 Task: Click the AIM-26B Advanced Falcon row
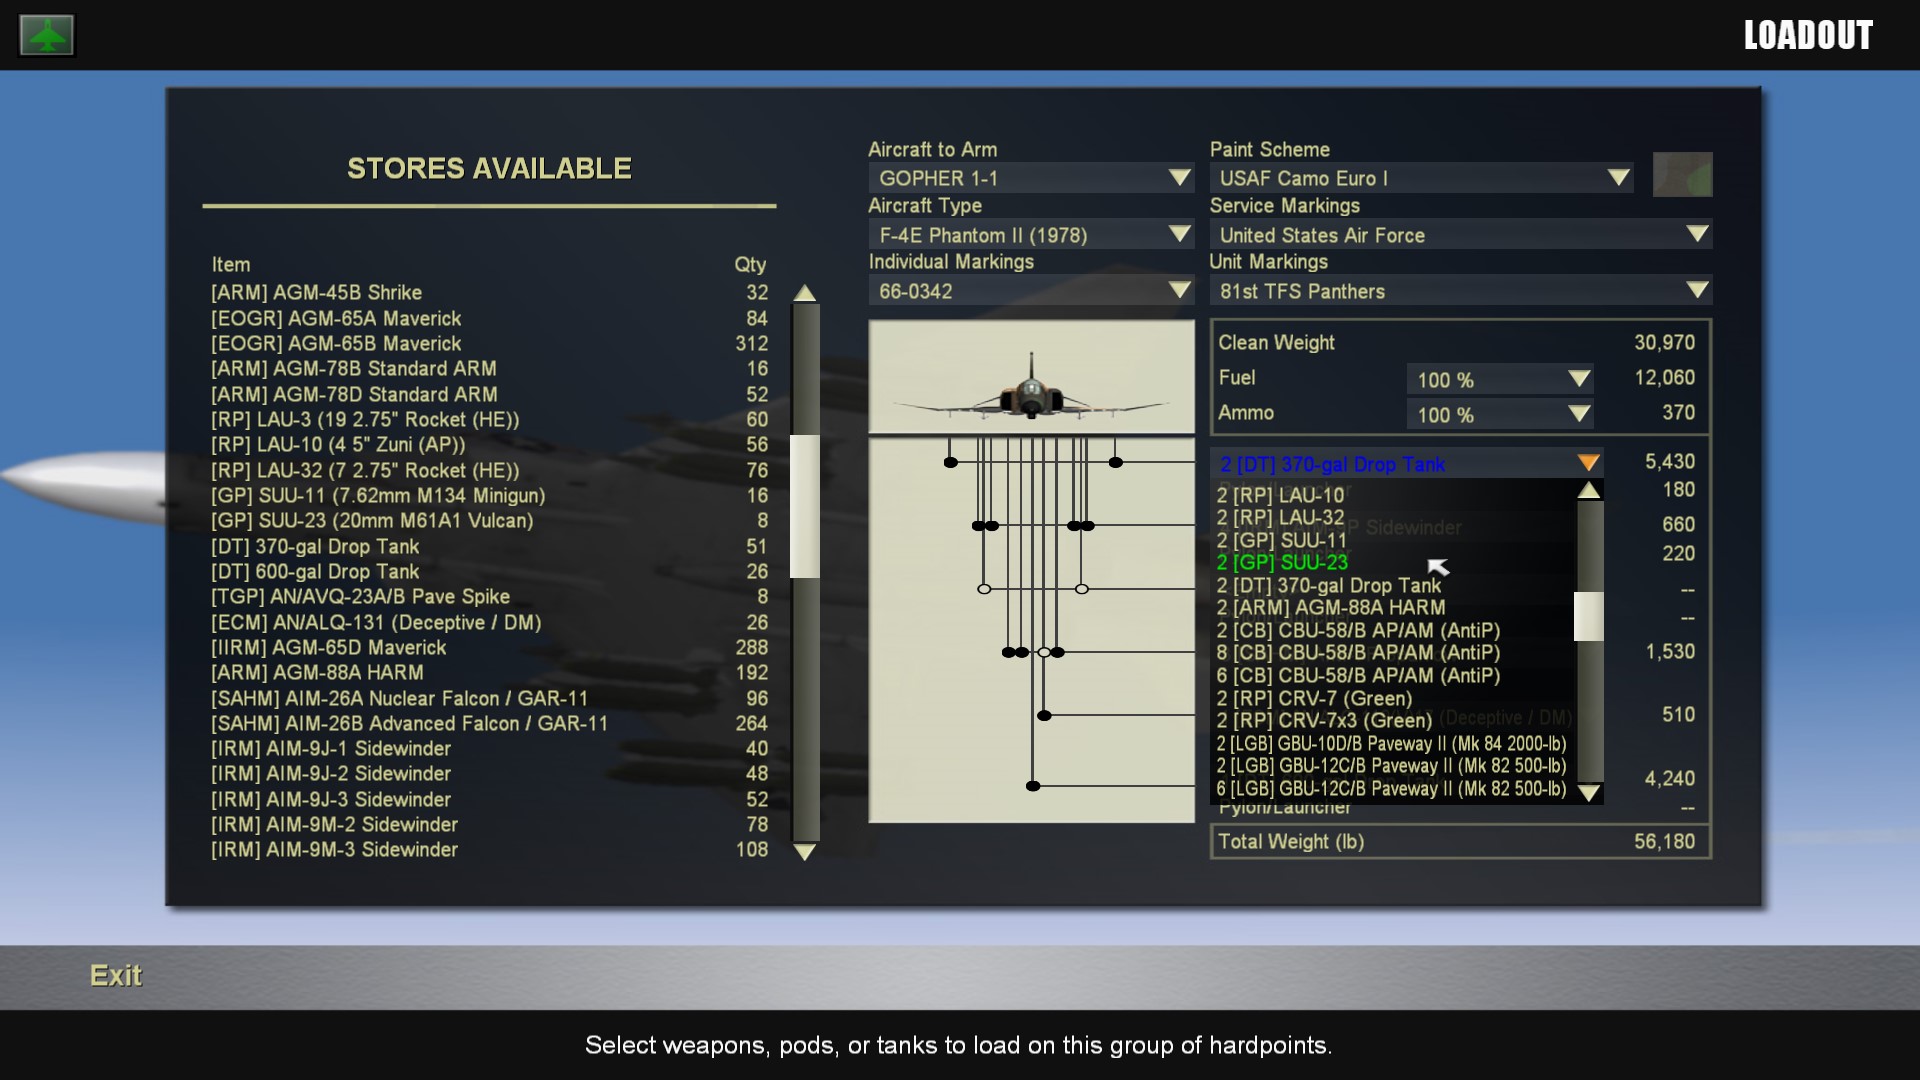point(489,724)
